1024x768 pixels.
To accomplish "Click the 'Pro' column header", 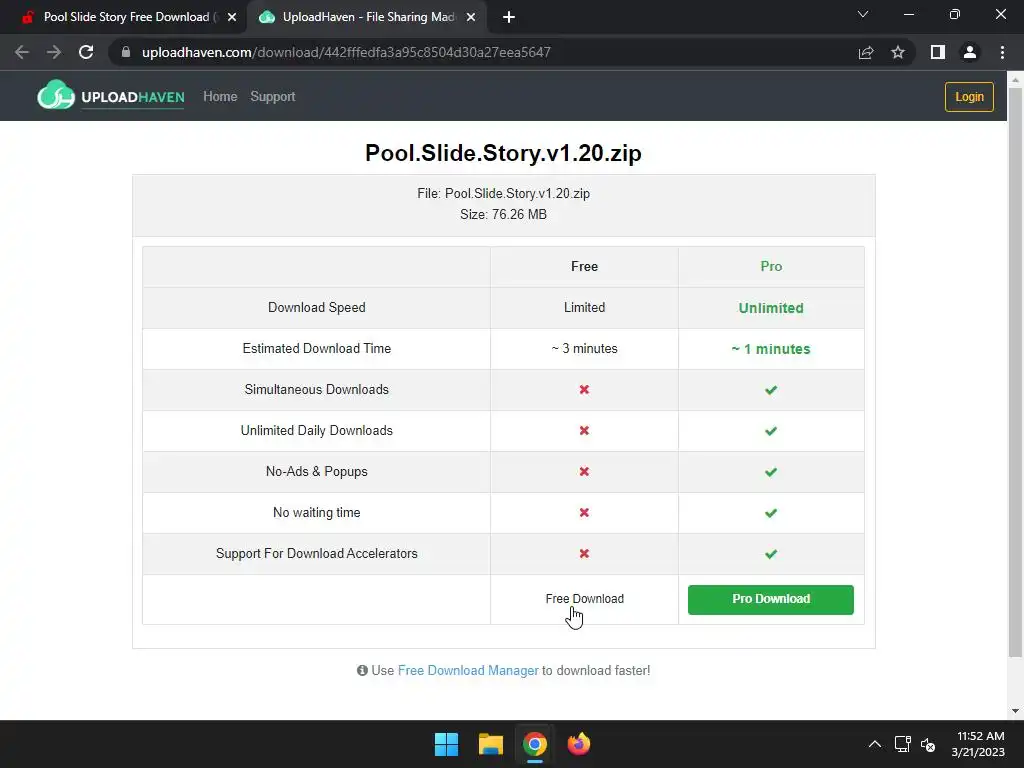I will tap(771, 266).
